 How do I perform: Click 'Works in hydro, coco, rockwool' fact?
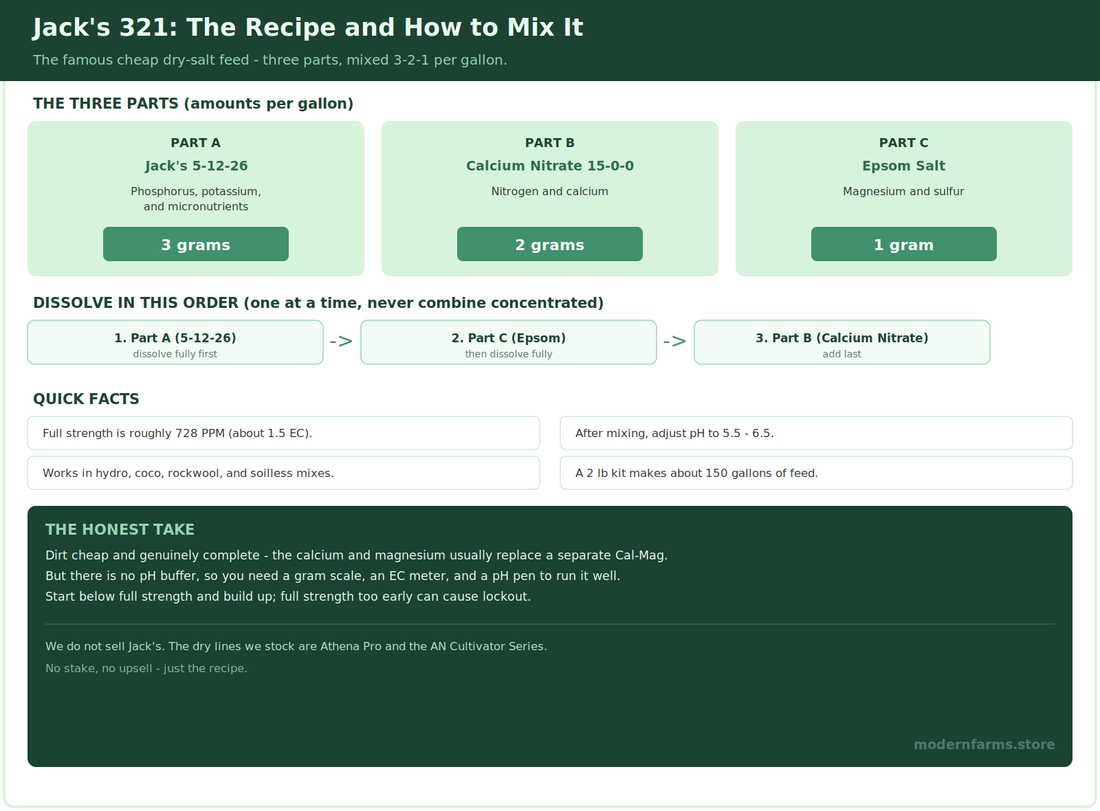(x=283, y=473)
